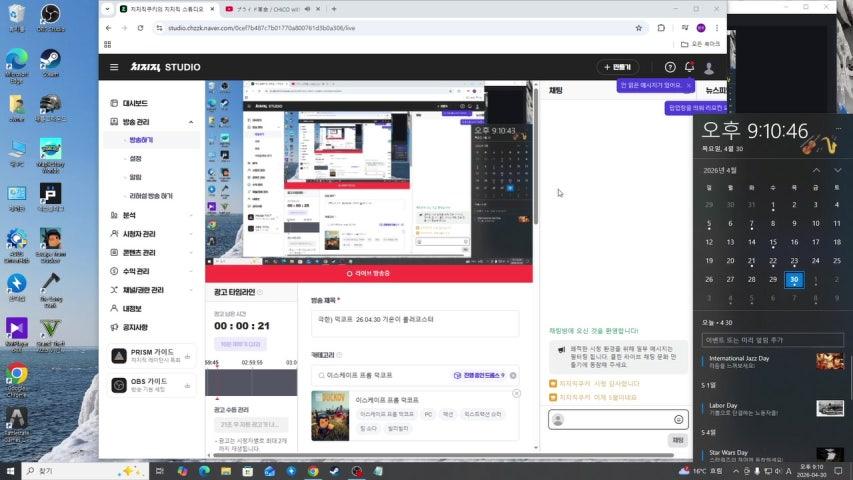Click the event or reminder input field
Screen dimensions: 853x480
772,340
